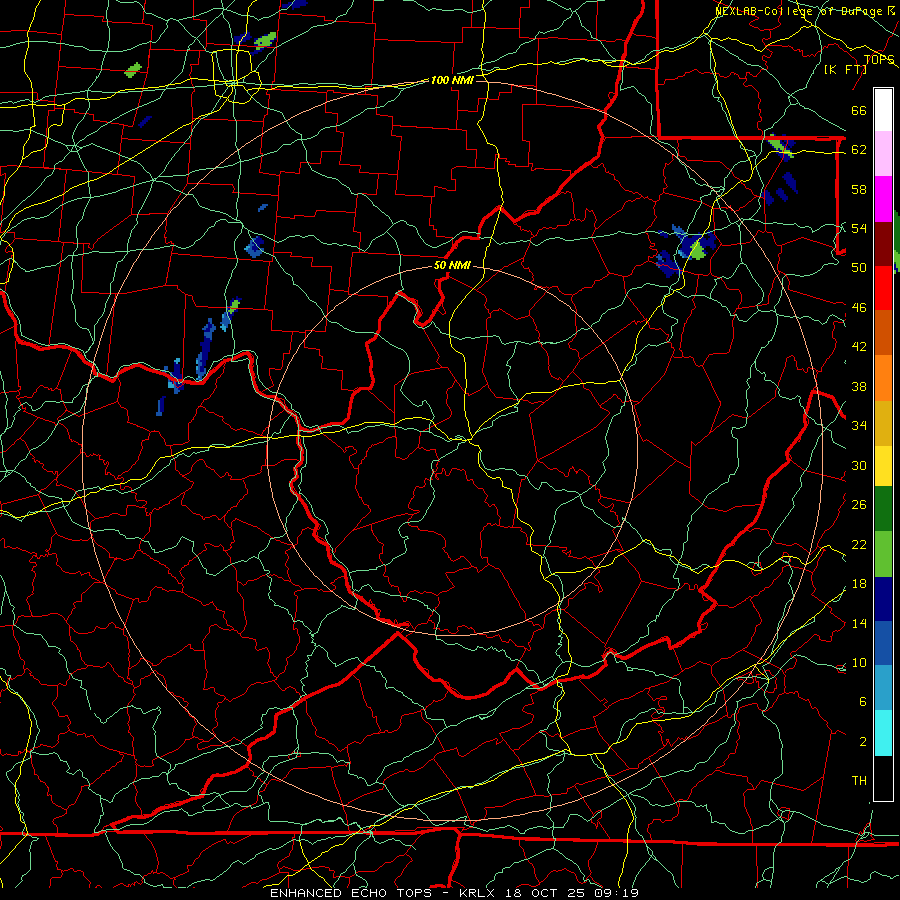The width and height of the screenshot is (900, 900).
Task: Click the 42 value on the legend
Action: click(x=859, y=347)
